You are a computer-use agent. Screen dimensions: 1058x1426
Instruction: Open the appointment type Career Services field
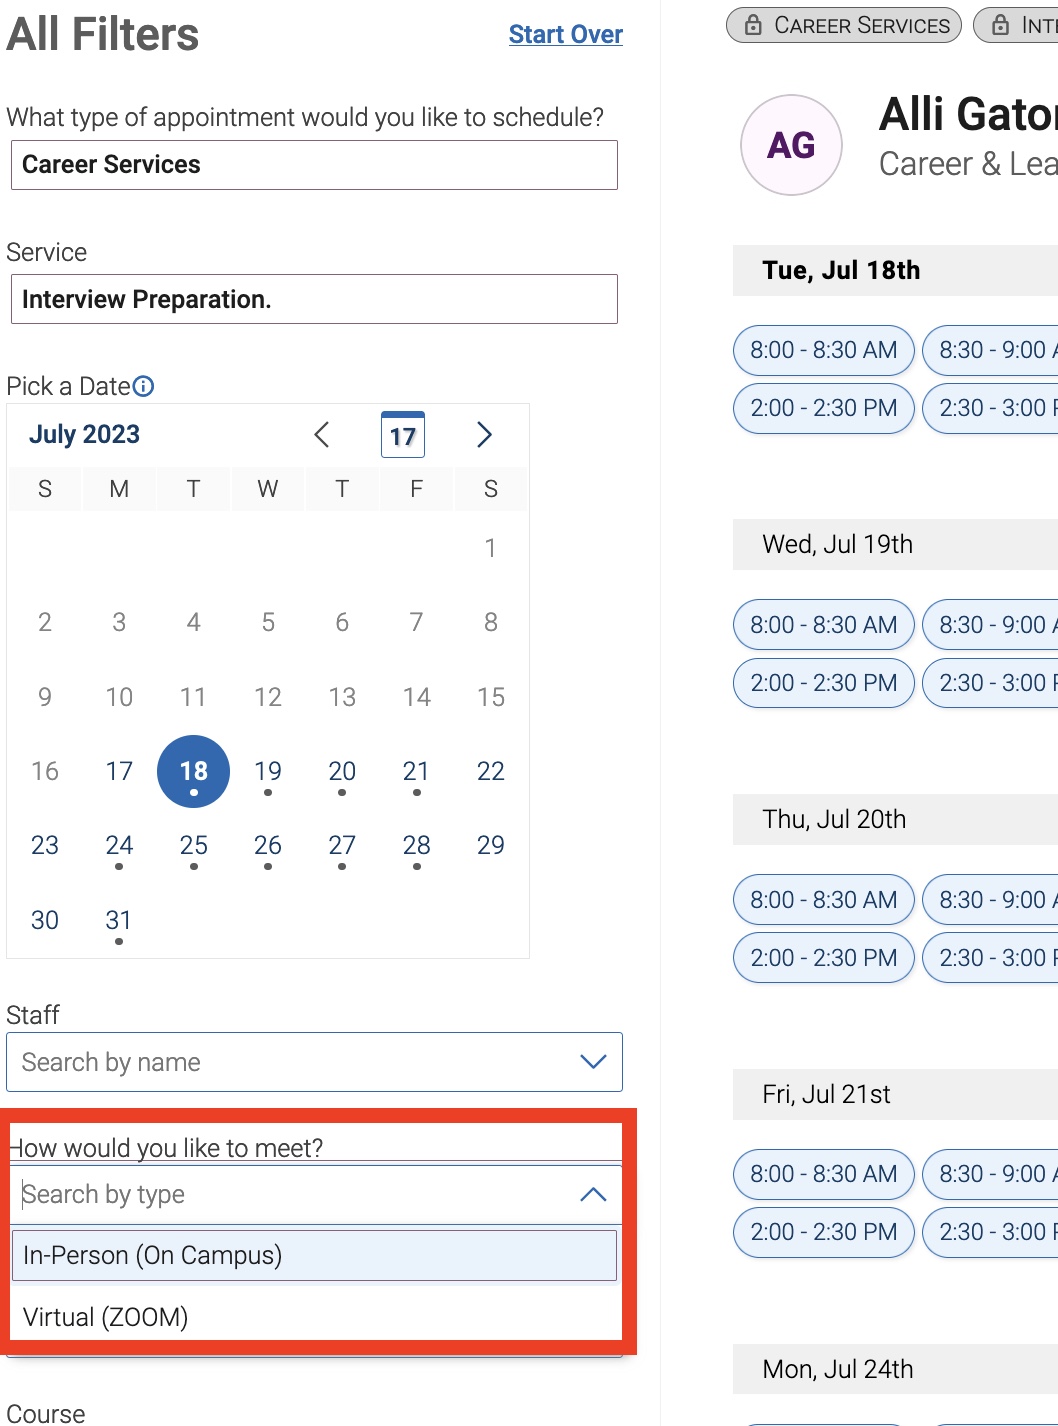click(314, 165)
